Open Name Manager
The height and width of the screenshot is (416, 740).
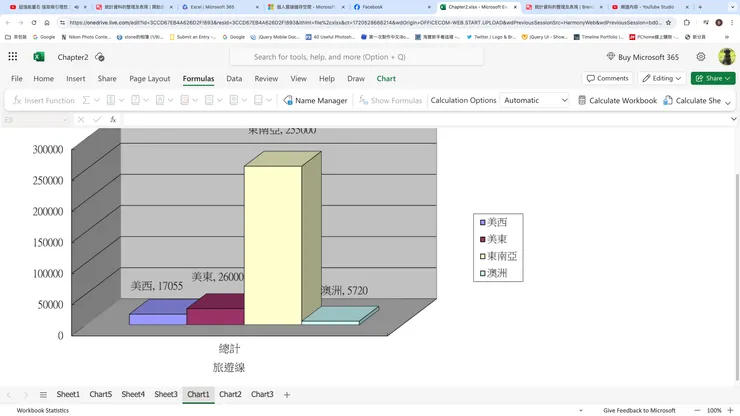click(315, 100)
